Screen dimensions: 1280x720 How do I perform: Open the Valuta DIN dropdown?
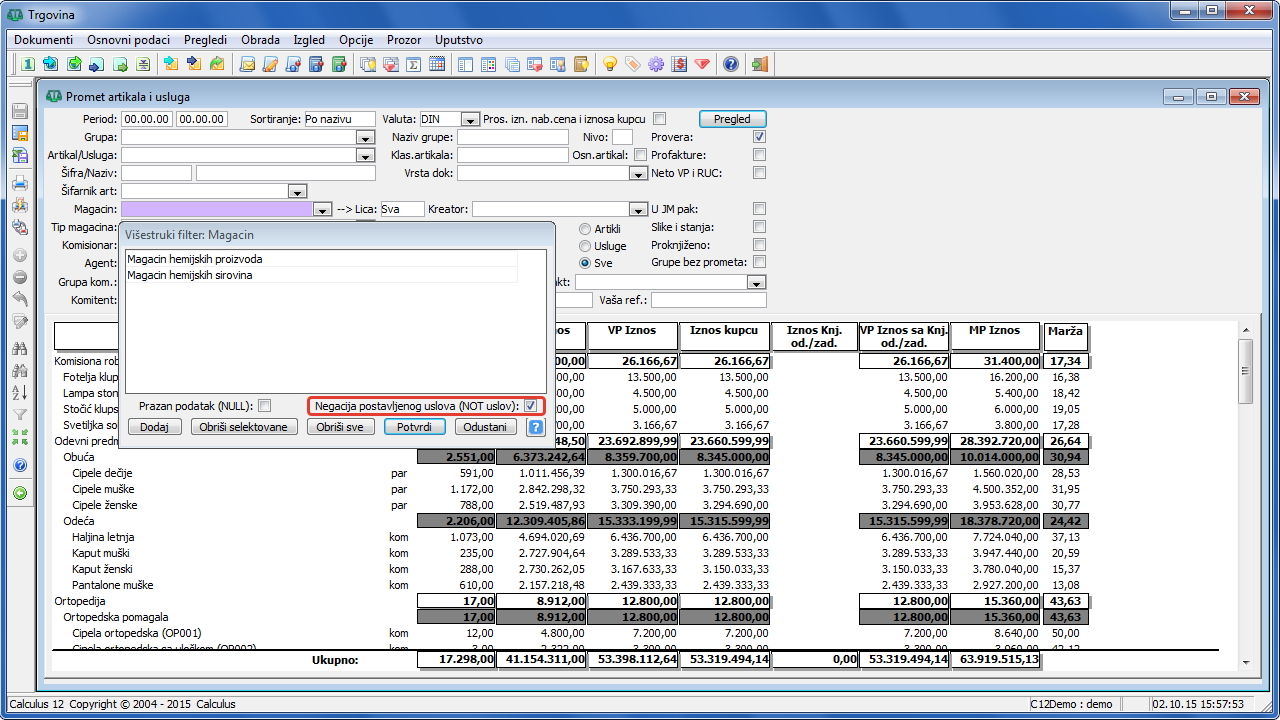(x=470, y=119)
